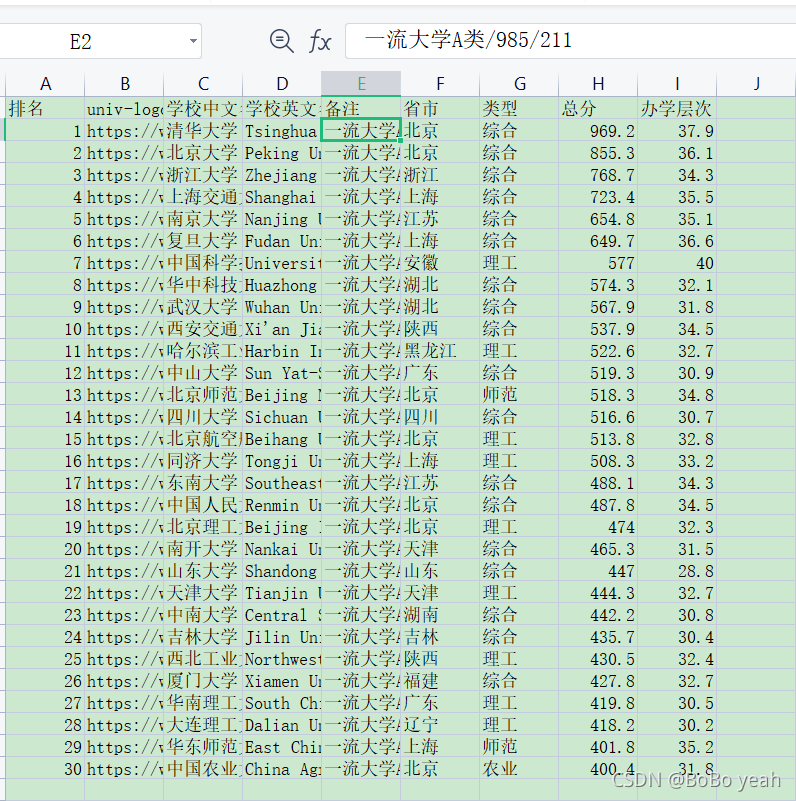Click the fx insert function icon

point(320,41)
